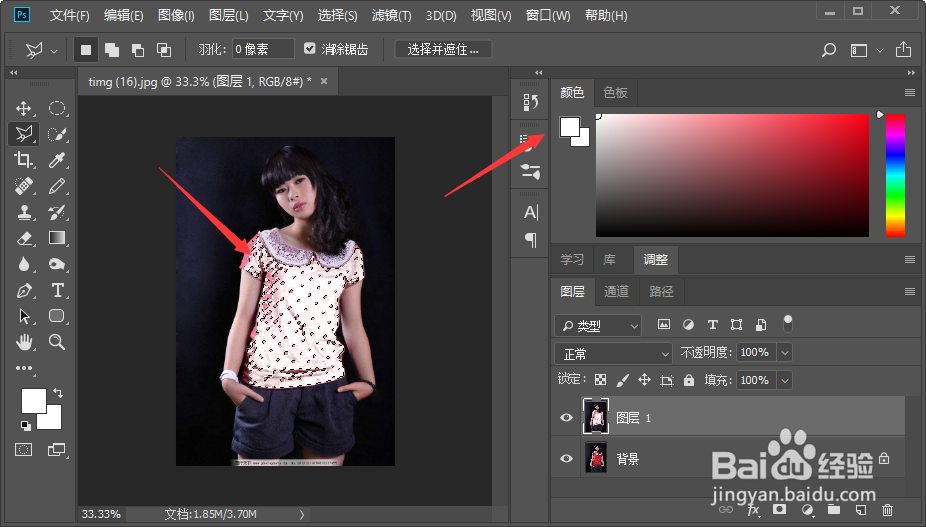Expand the status bar info arrow
The width and height of the screenshot is (926, 527).
302,515
